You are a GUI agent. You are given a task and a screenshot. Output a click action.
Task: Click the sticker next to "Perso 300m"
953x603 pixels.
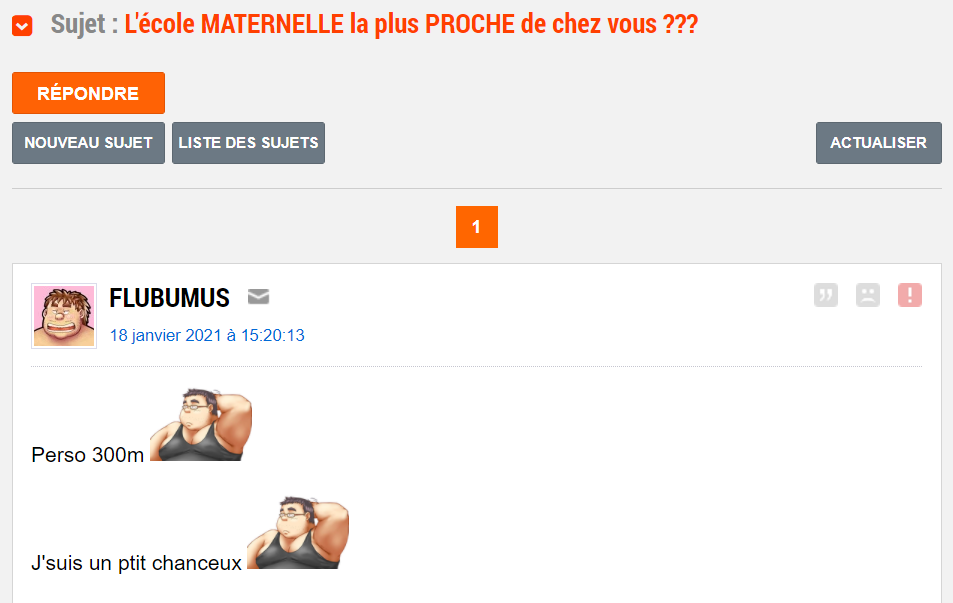pyautogui.click(x=200, y=424)
